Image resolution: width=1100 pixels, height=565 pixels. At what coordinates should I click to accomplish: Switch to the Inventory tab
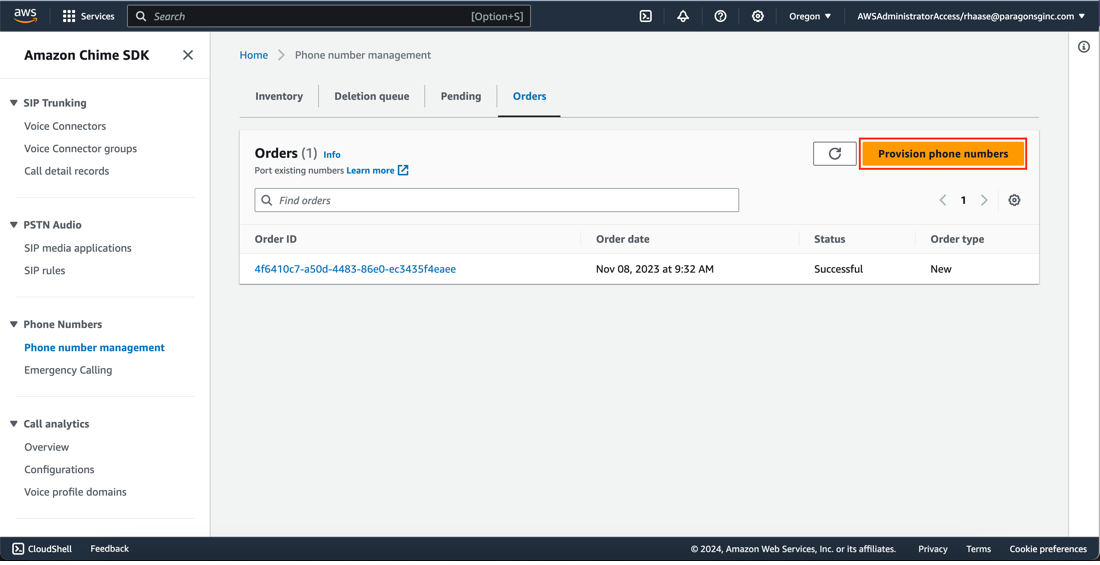(x=279, y=96)
